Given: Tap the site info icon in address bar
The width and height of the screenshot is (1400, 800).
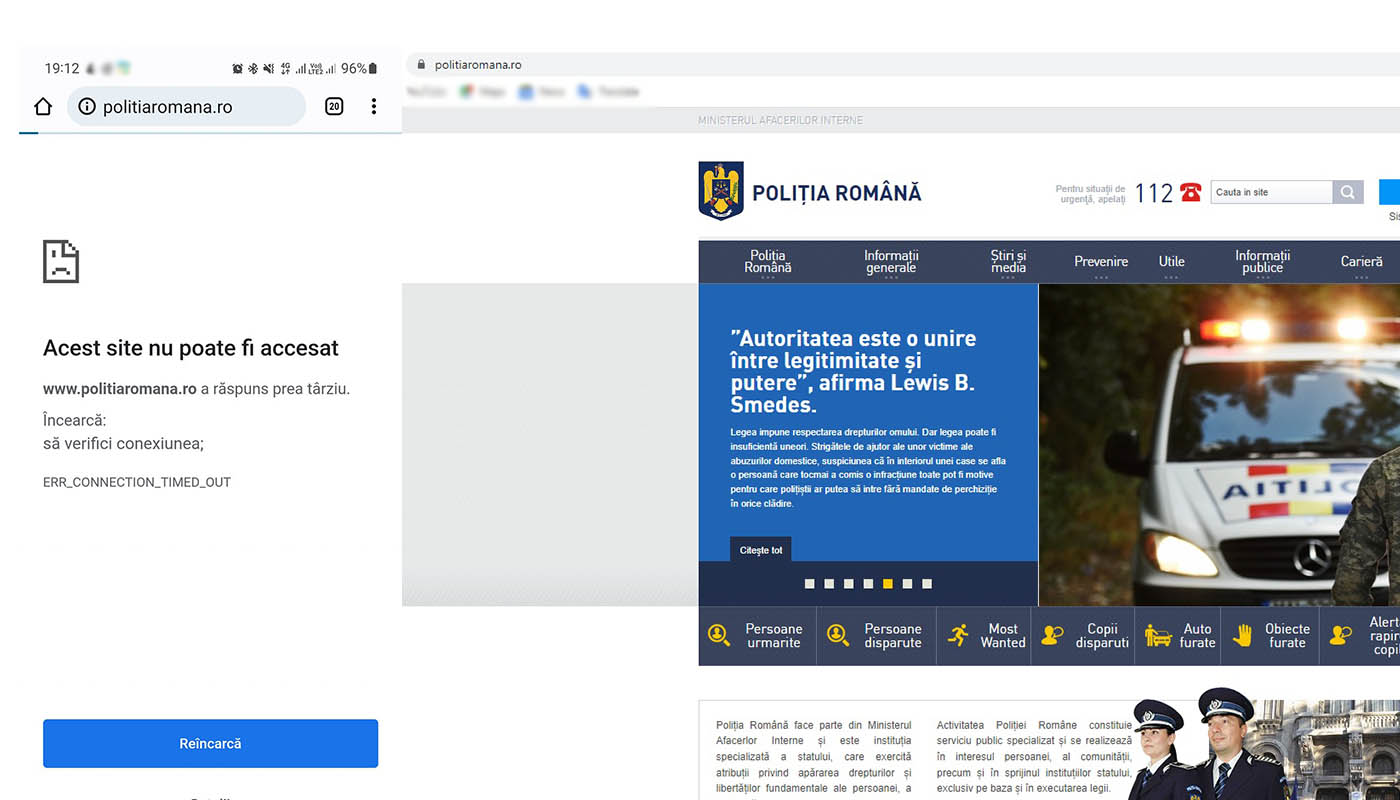Looking at the screenshot, I should click(x=87, y=107).
